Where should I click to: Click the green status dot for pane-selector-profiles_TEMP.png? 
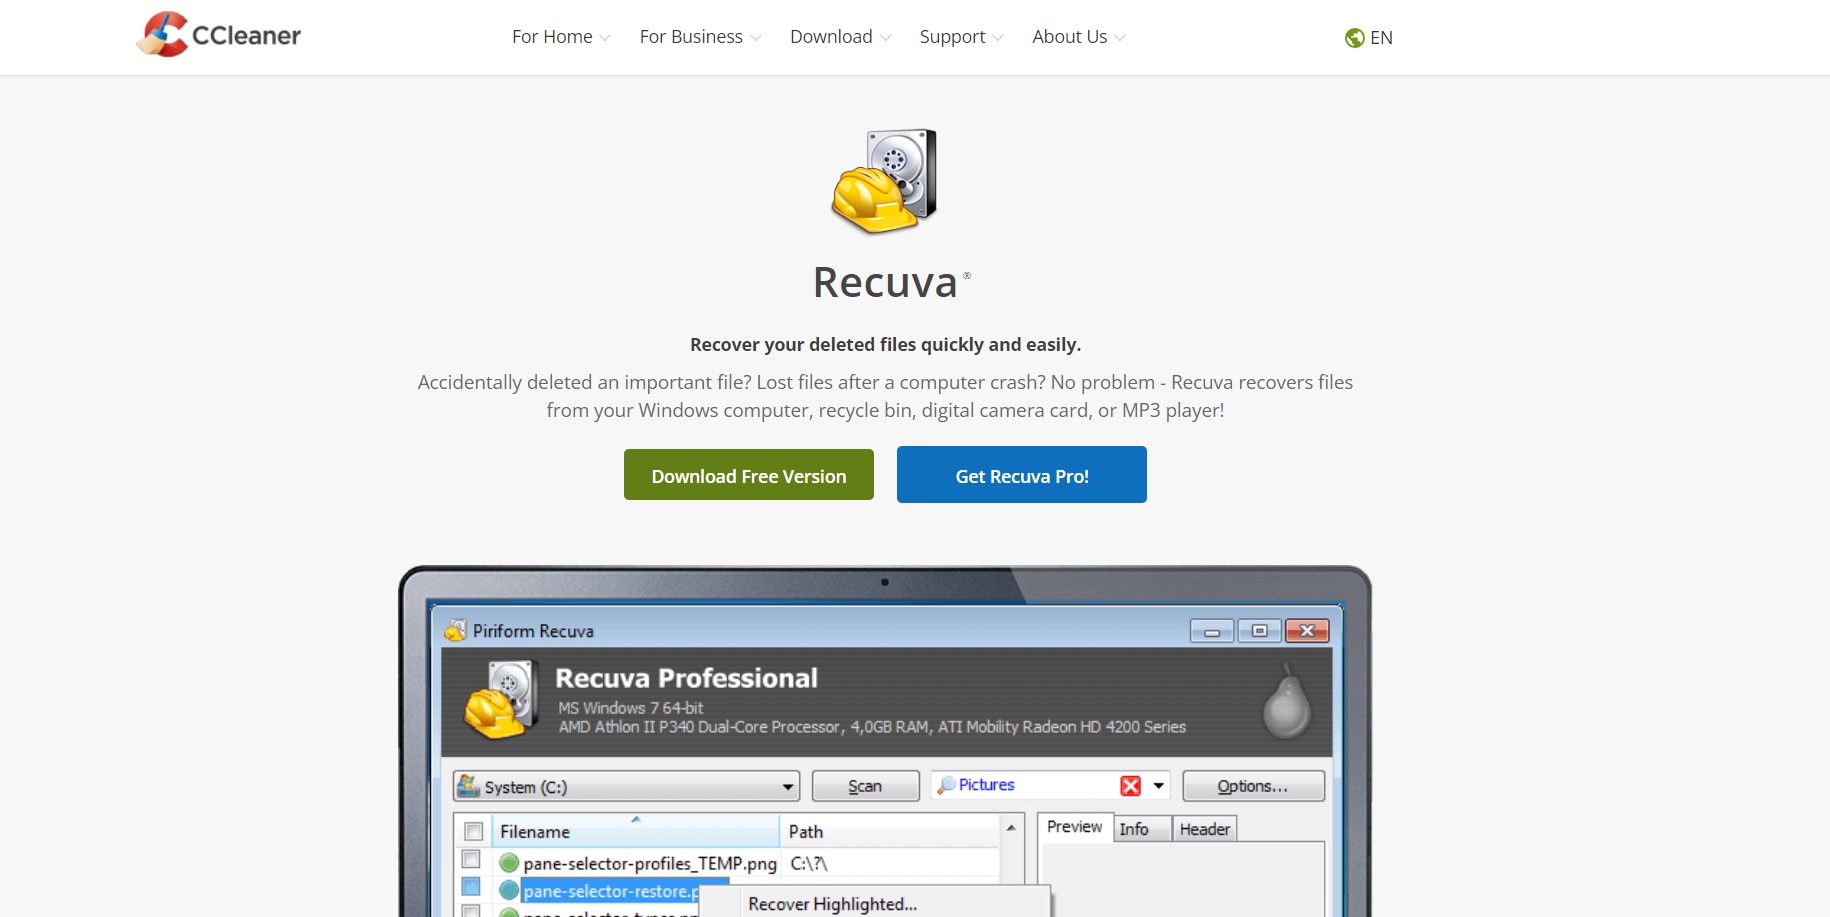coord(509,863)
